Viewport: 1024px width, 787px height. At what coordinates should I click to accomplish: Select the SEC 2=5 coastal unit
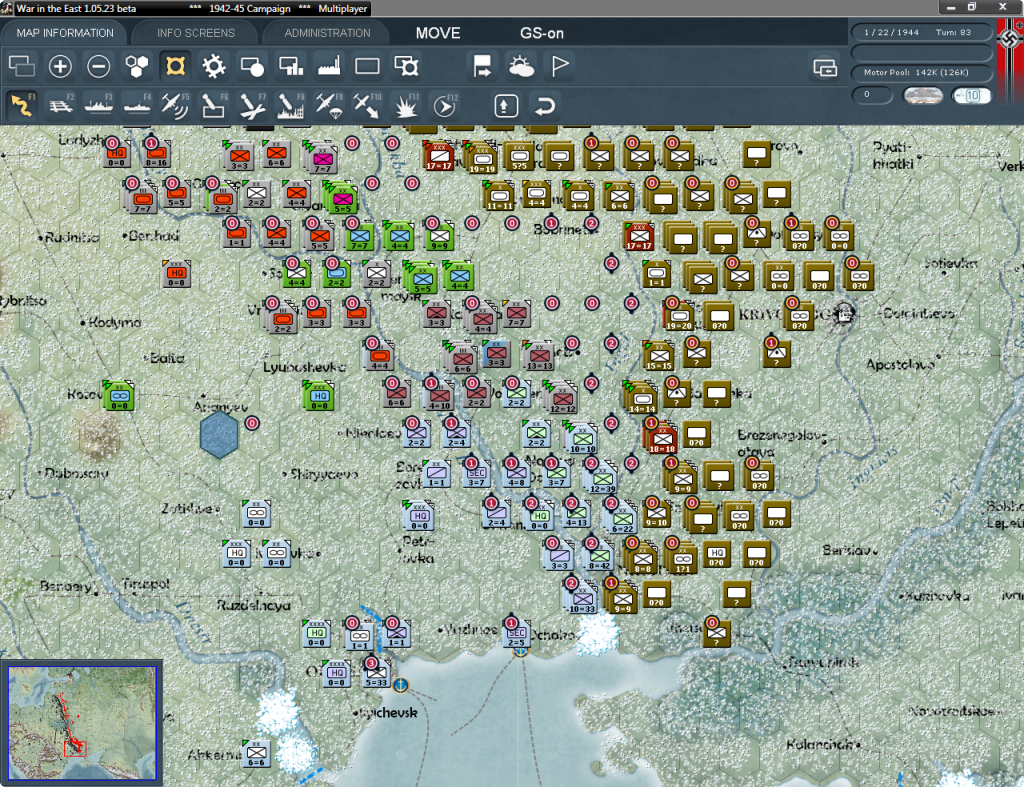[x=515, y=634]
